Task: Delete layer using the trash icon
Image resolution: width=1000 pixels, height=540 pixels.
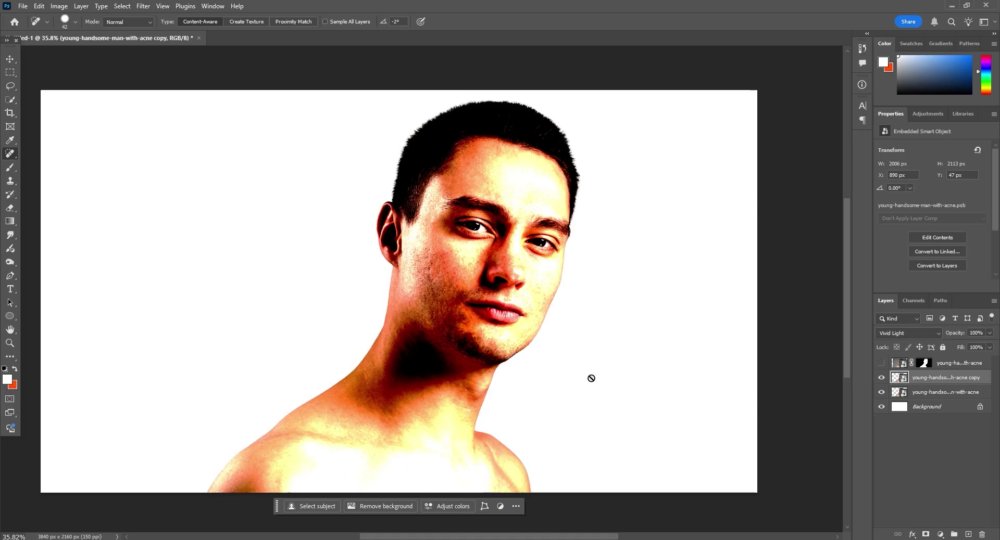Action: 982,534
